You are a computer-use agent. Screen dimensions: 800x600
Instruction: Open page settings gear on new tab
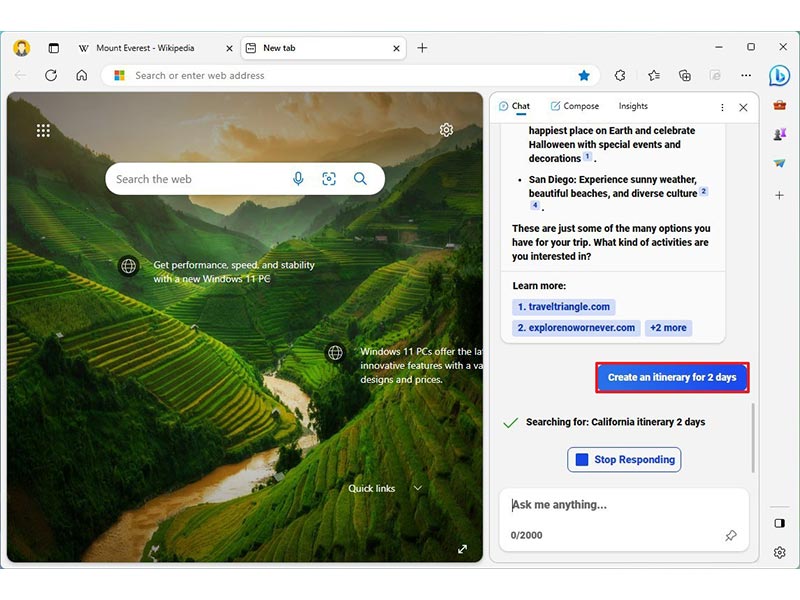446,130
